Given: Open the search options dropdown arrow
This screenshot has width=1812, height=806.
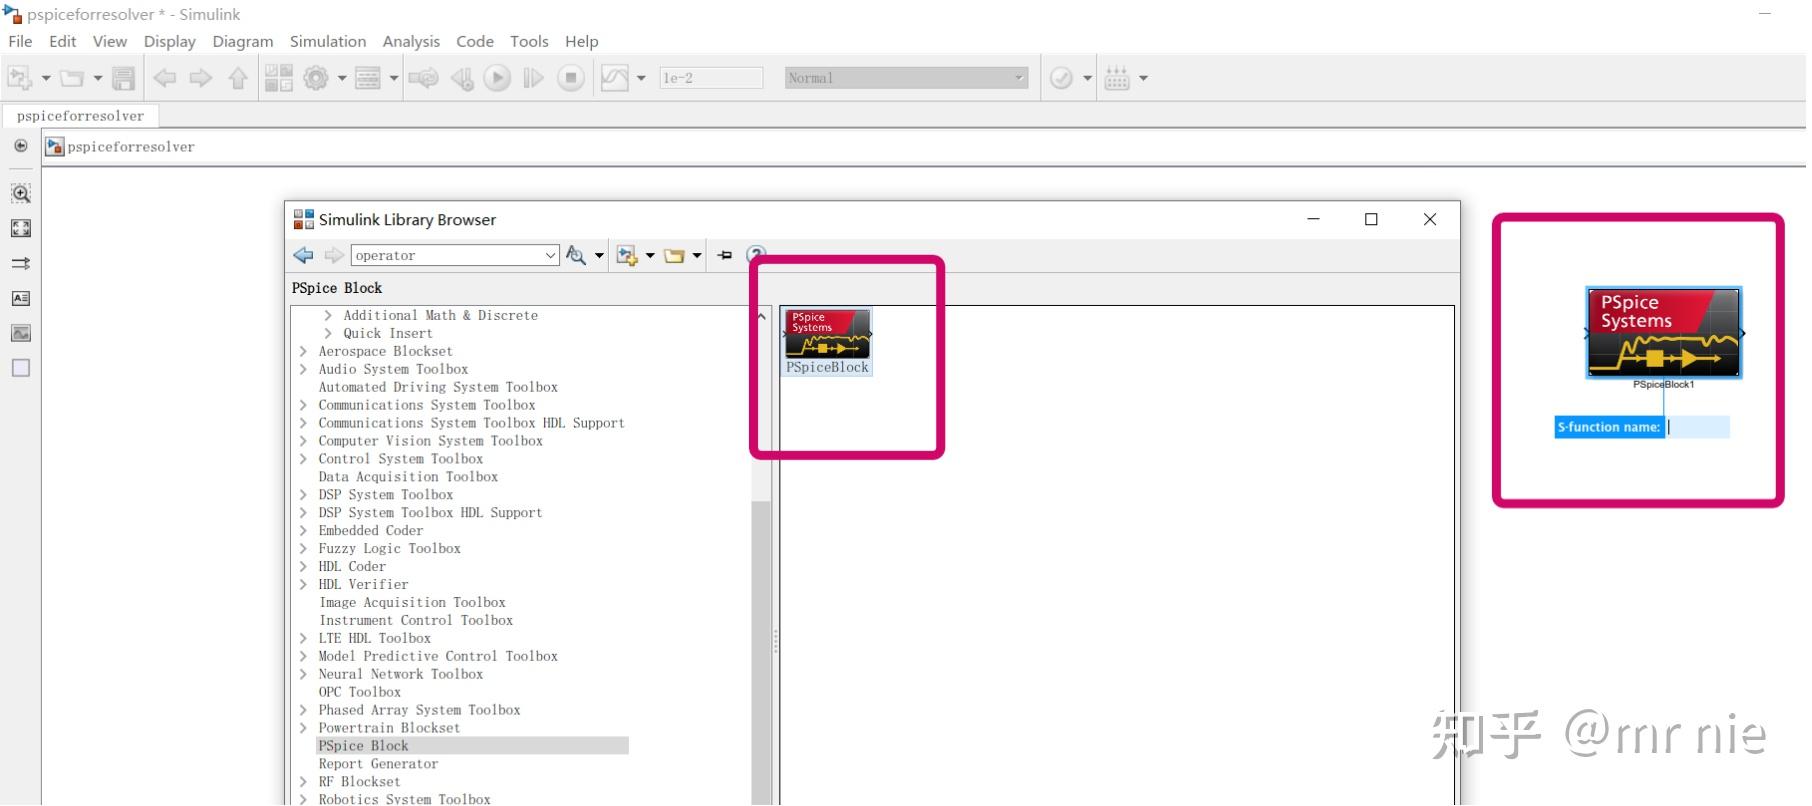Looking at the screenshot, I should [599, 255].
